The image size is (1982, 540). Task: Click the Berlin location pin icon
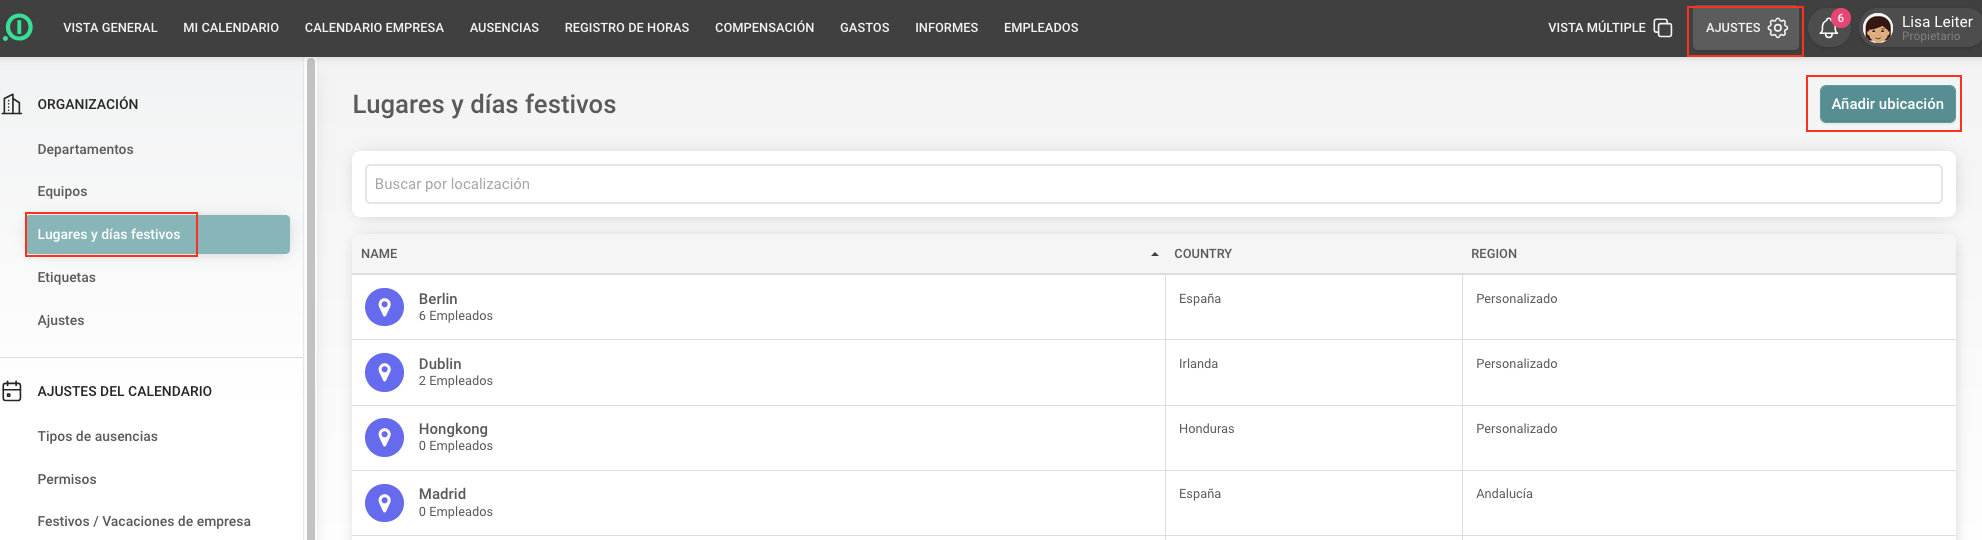pos(384,307)
